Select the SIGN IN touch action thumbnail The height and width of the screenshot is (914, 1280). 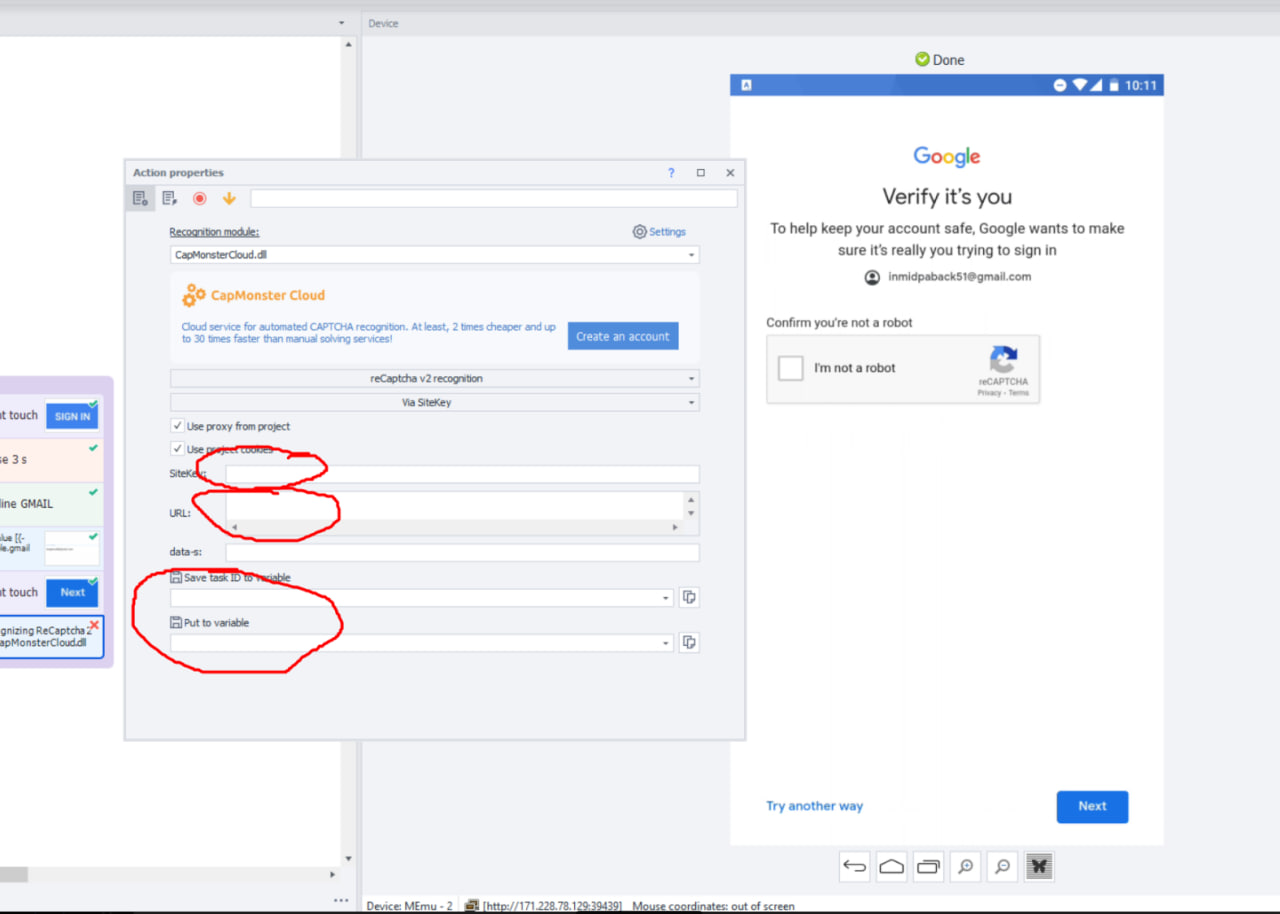[x=72, y=416]
